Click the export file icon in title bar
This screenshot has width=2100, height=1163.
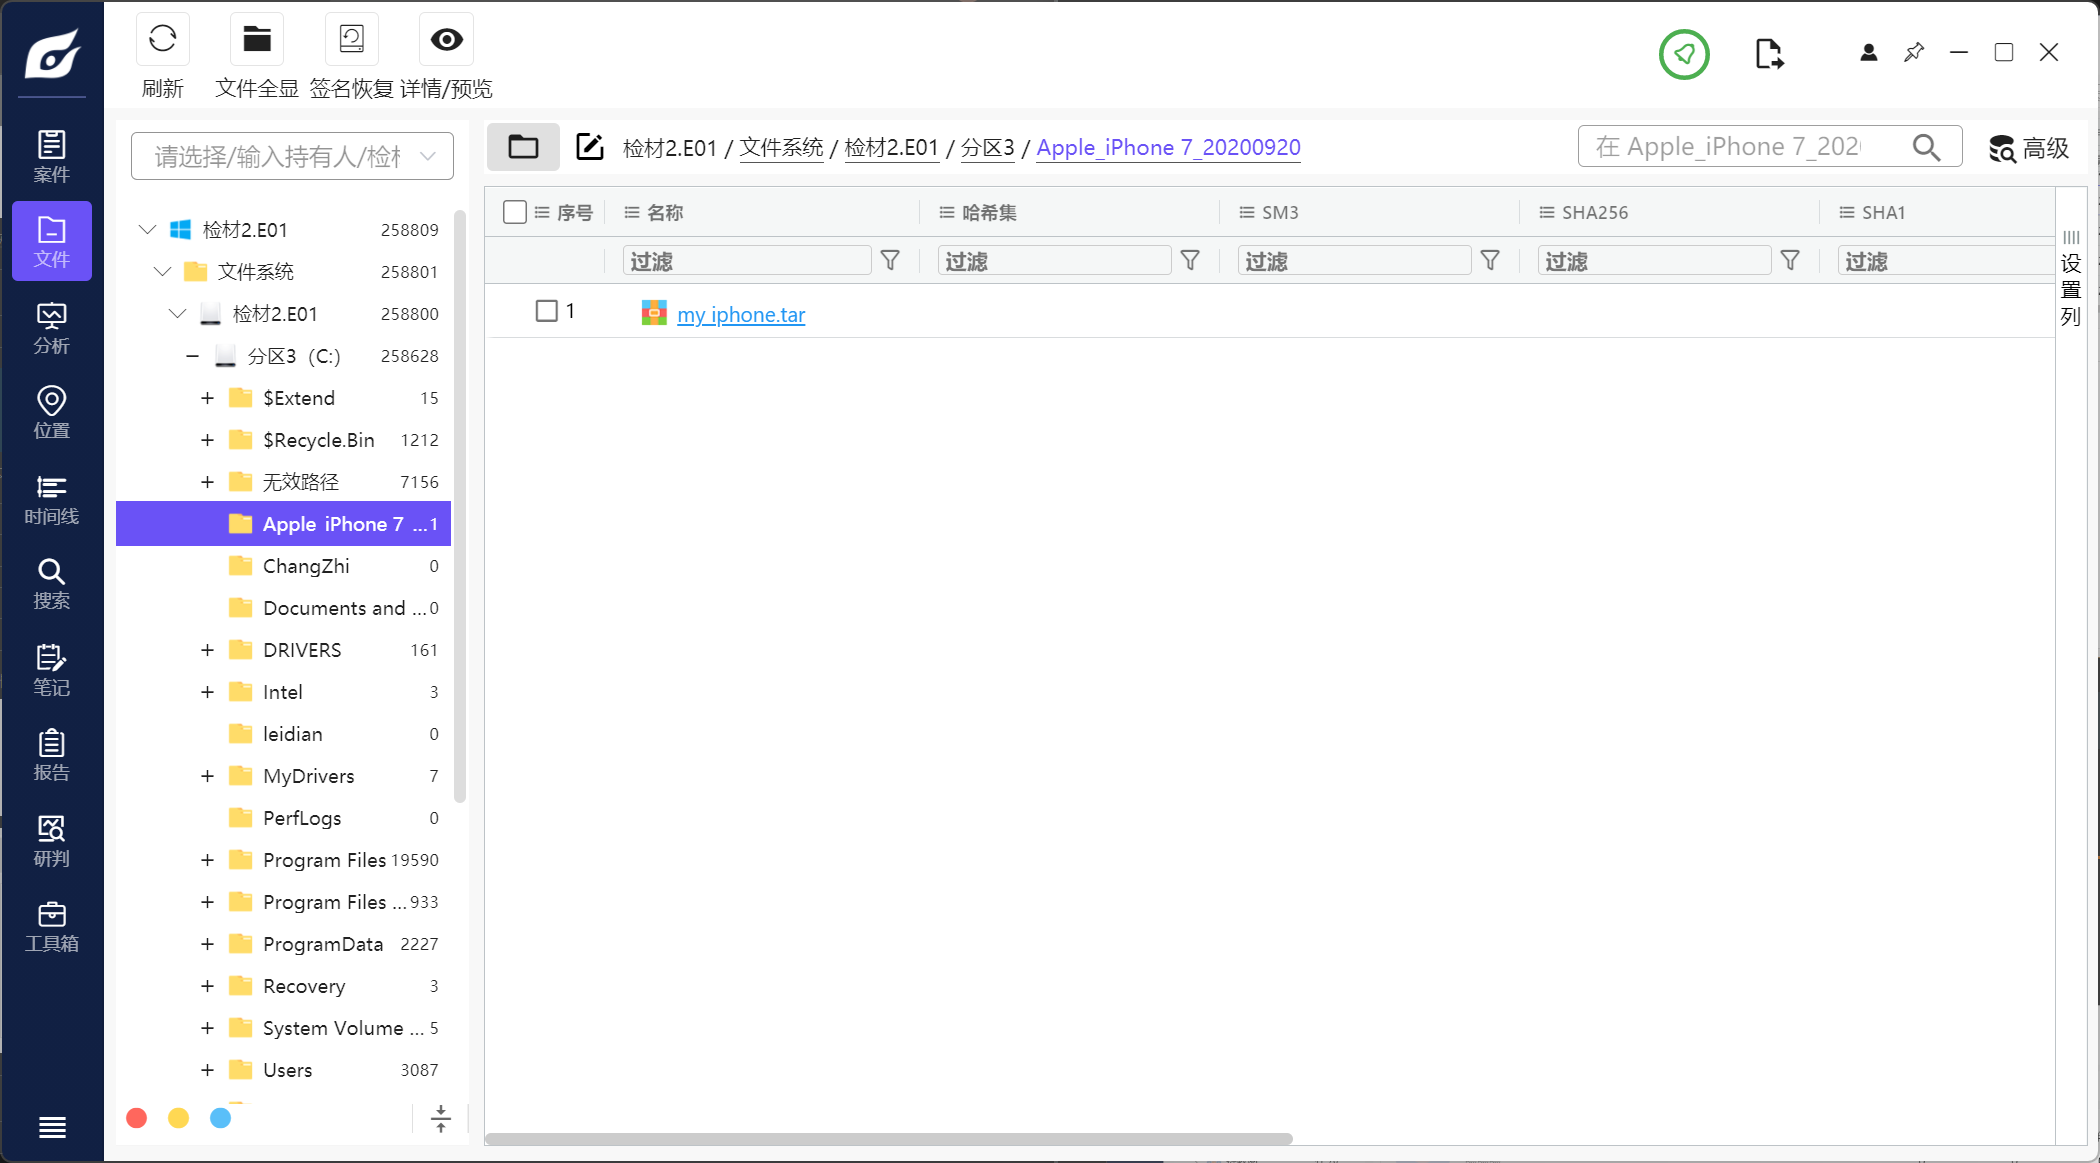(1768, 54)
